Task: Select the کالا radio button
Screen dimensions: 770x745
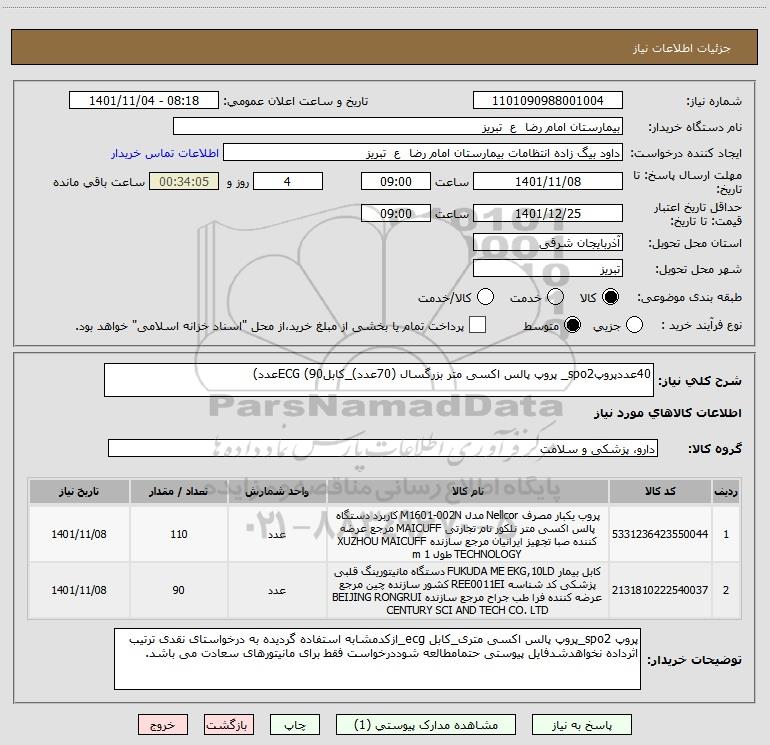Action: coord(610,297)
